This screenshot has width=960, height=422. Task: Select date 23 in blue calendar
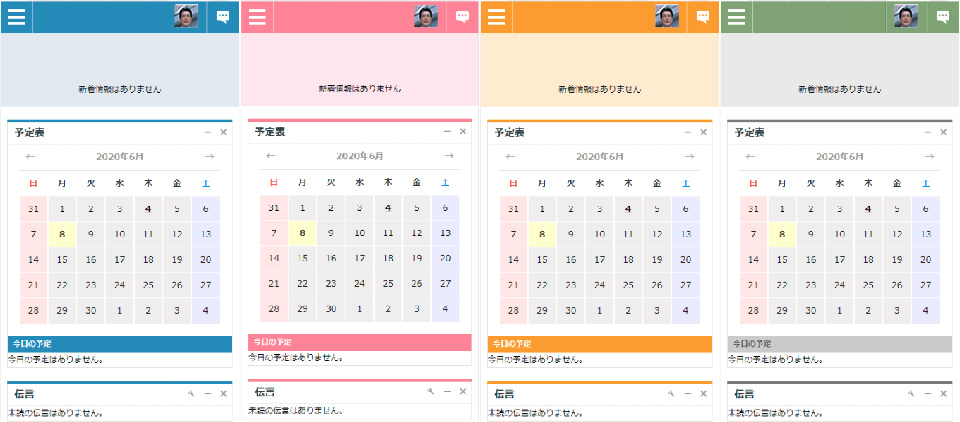pyautogui.click(x=91, y=285)
